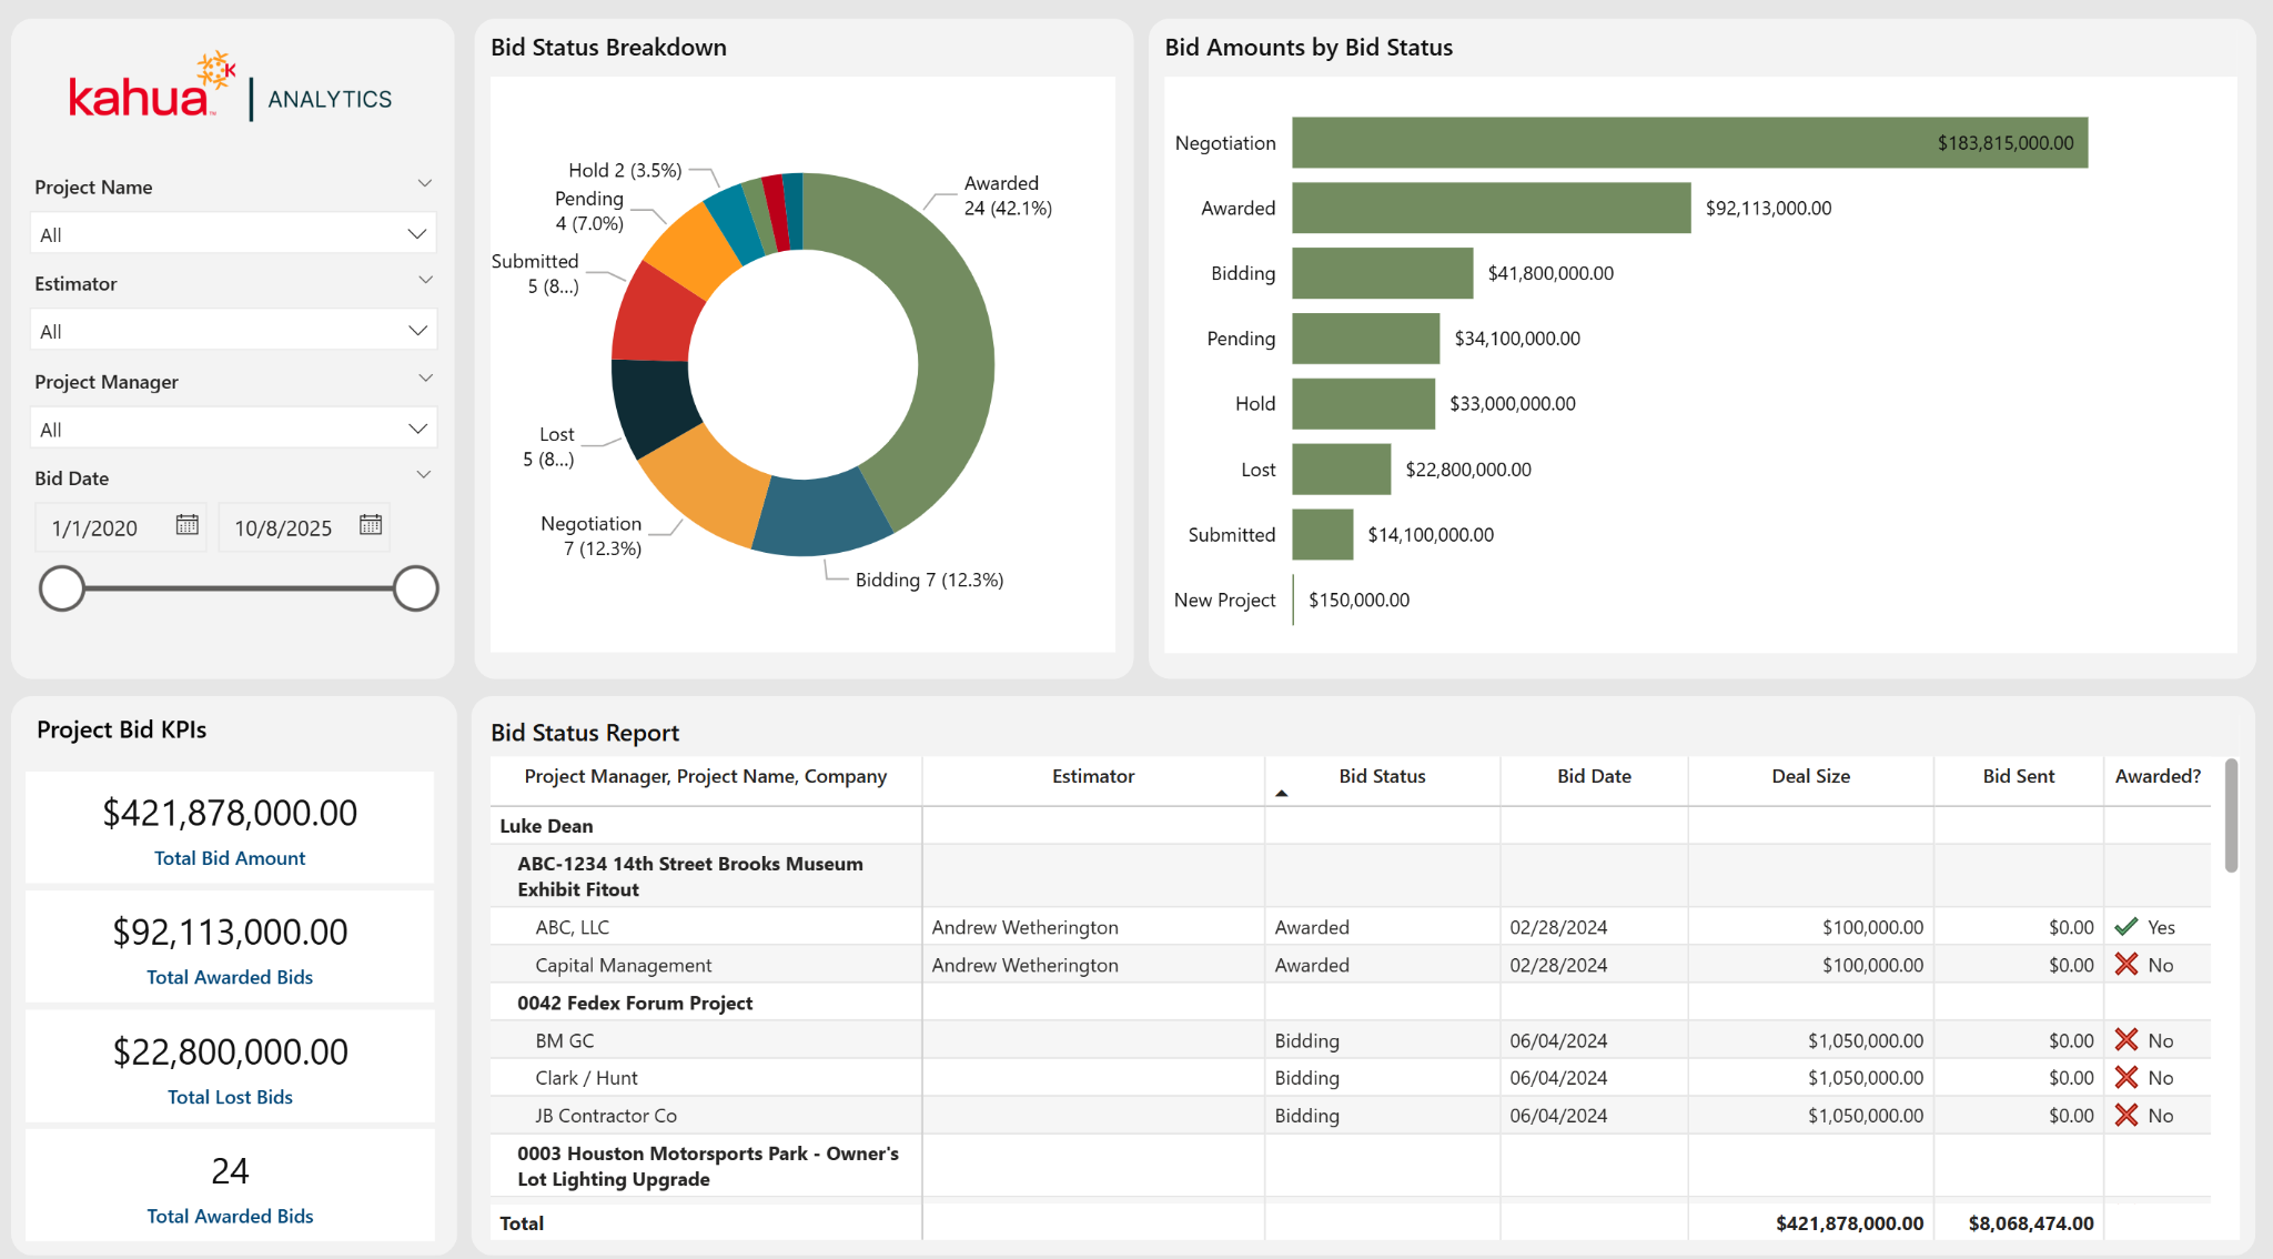The height and width of the screenshot is (1259, 2273).
Task: Sort table by Deal Size column header
Action: (x=1810, y=777)
